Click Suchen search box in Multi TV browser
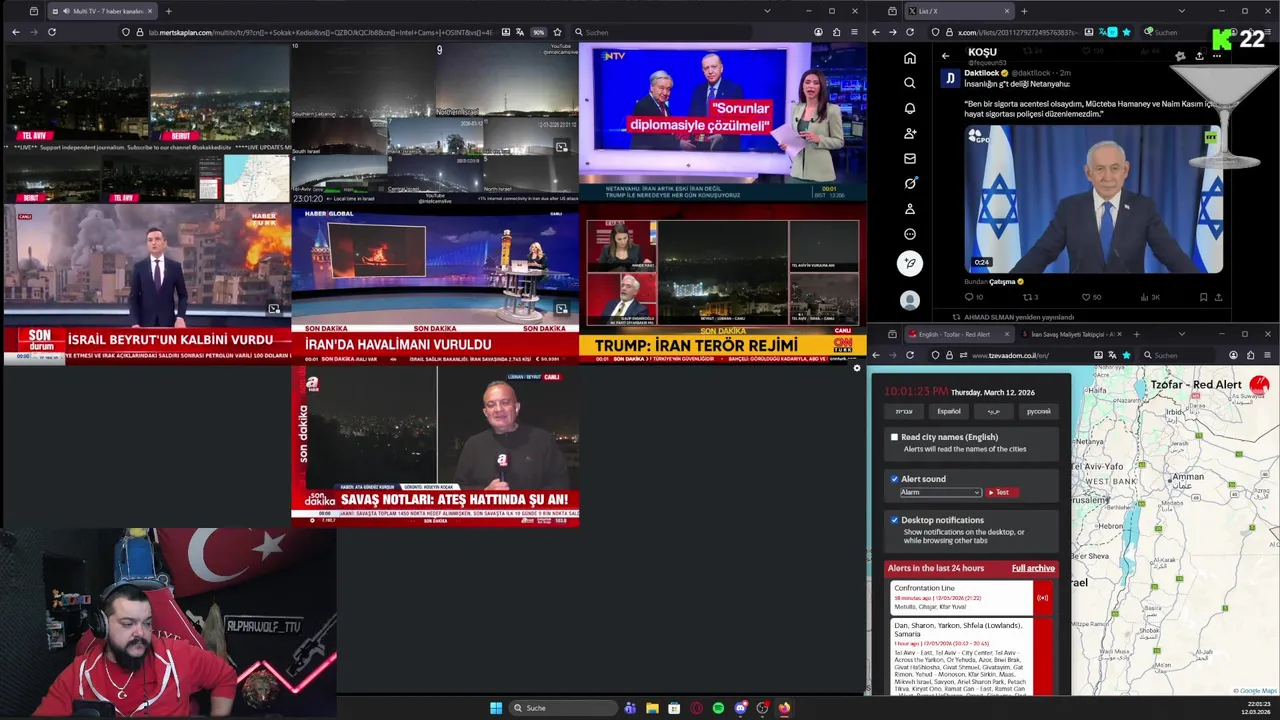 click(x=660, y=32)
